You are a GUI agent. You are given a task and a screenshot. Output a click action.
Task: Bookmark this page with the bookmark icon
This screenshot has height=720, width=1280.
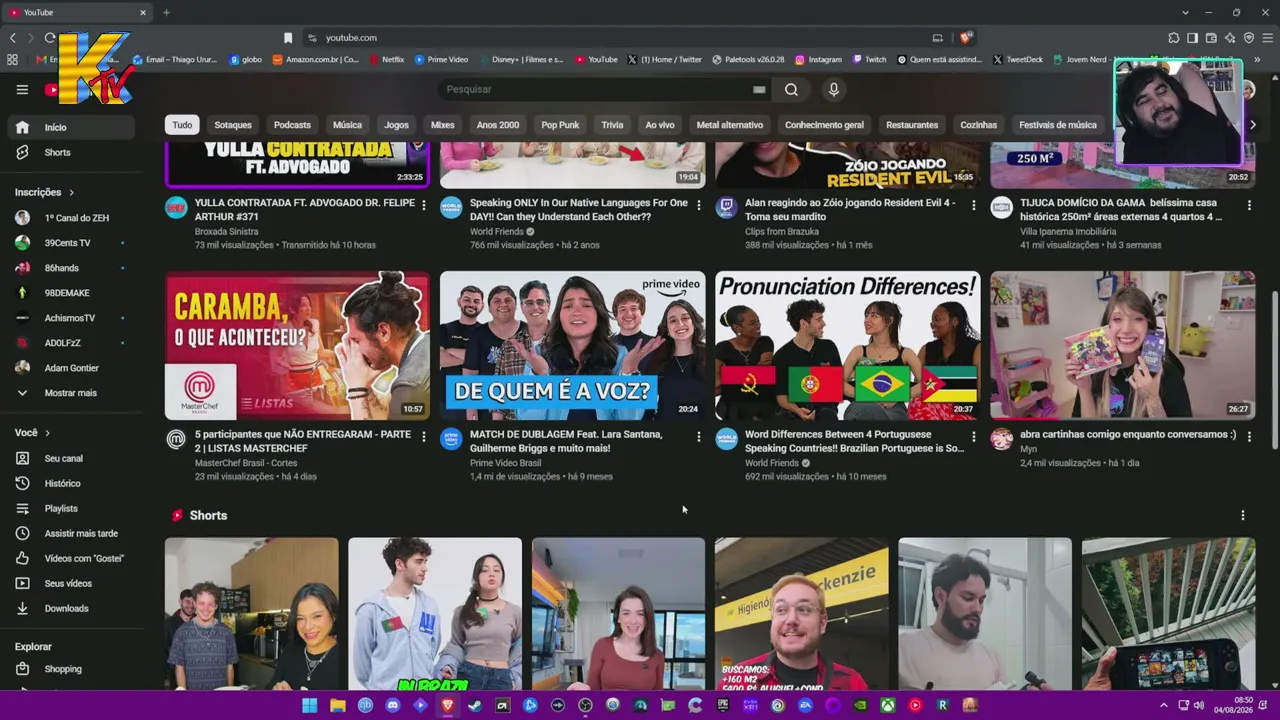(x=288, y=38)
